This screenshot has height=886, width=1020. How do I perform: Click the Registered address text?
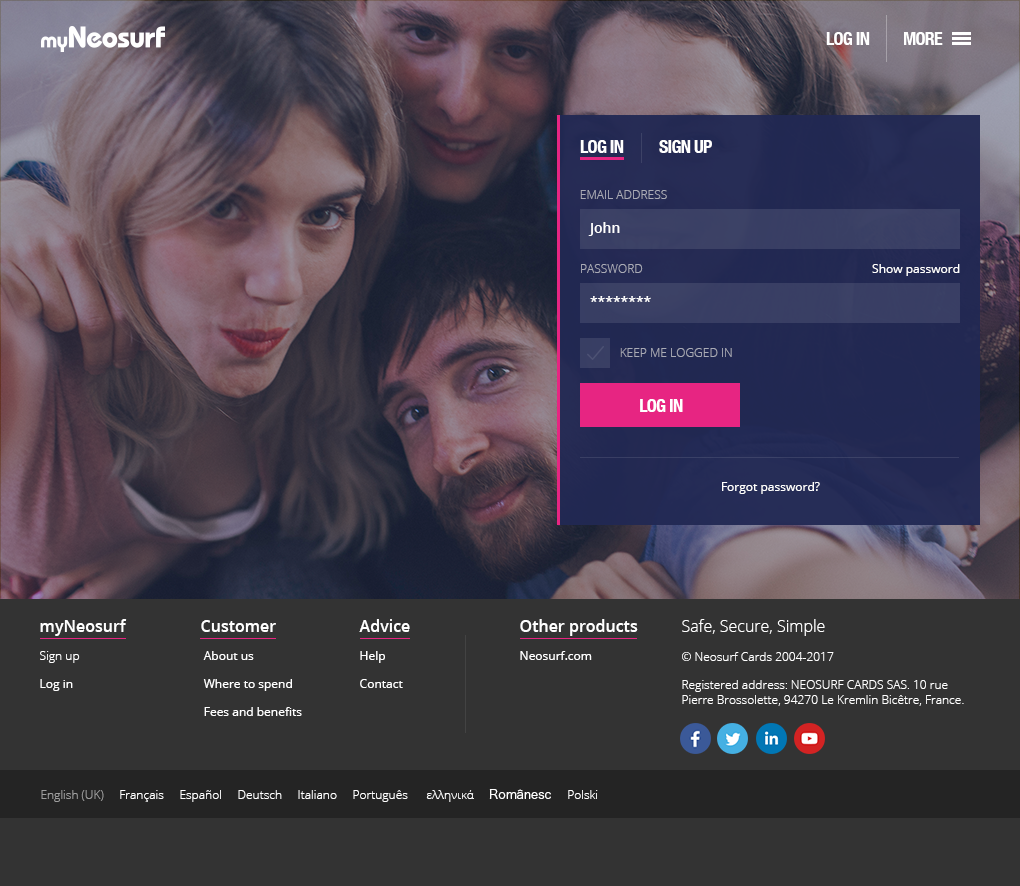pos(822,692)
